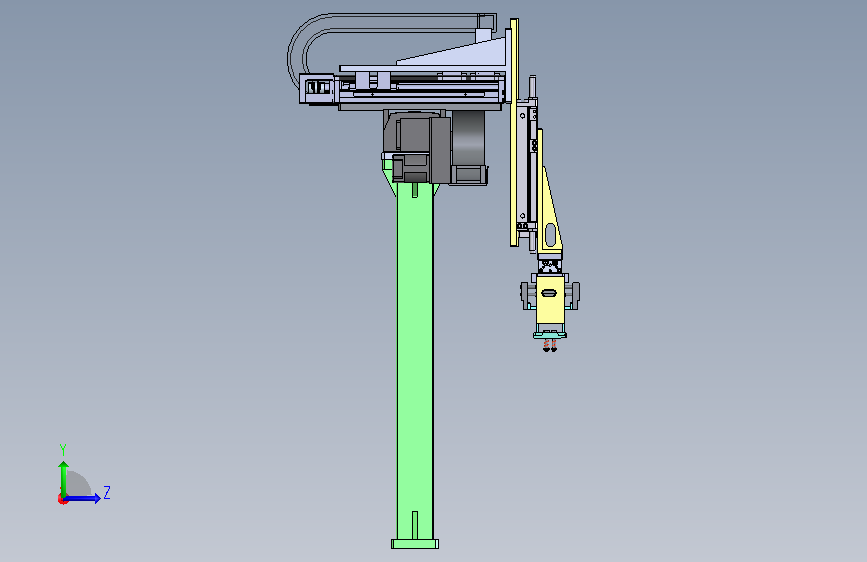Click the blue Z axis arrow of triad
Screen dimensions: 867x562
click(x=83, y=498)
